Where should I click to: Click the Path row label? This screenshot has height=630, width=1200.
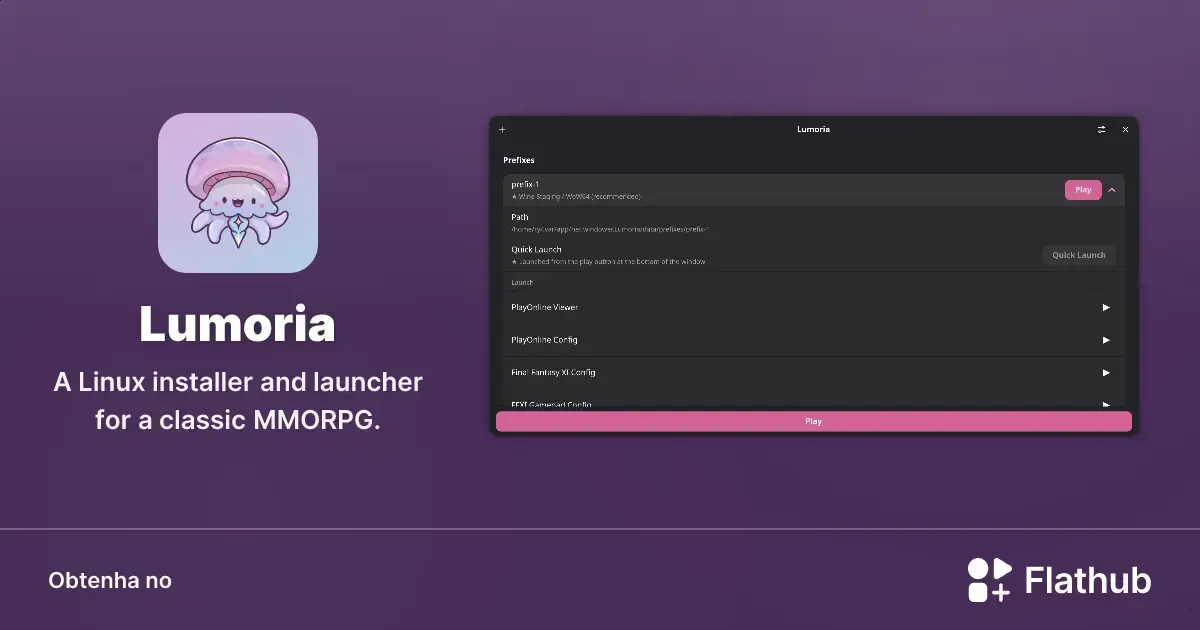coord(520,217)
